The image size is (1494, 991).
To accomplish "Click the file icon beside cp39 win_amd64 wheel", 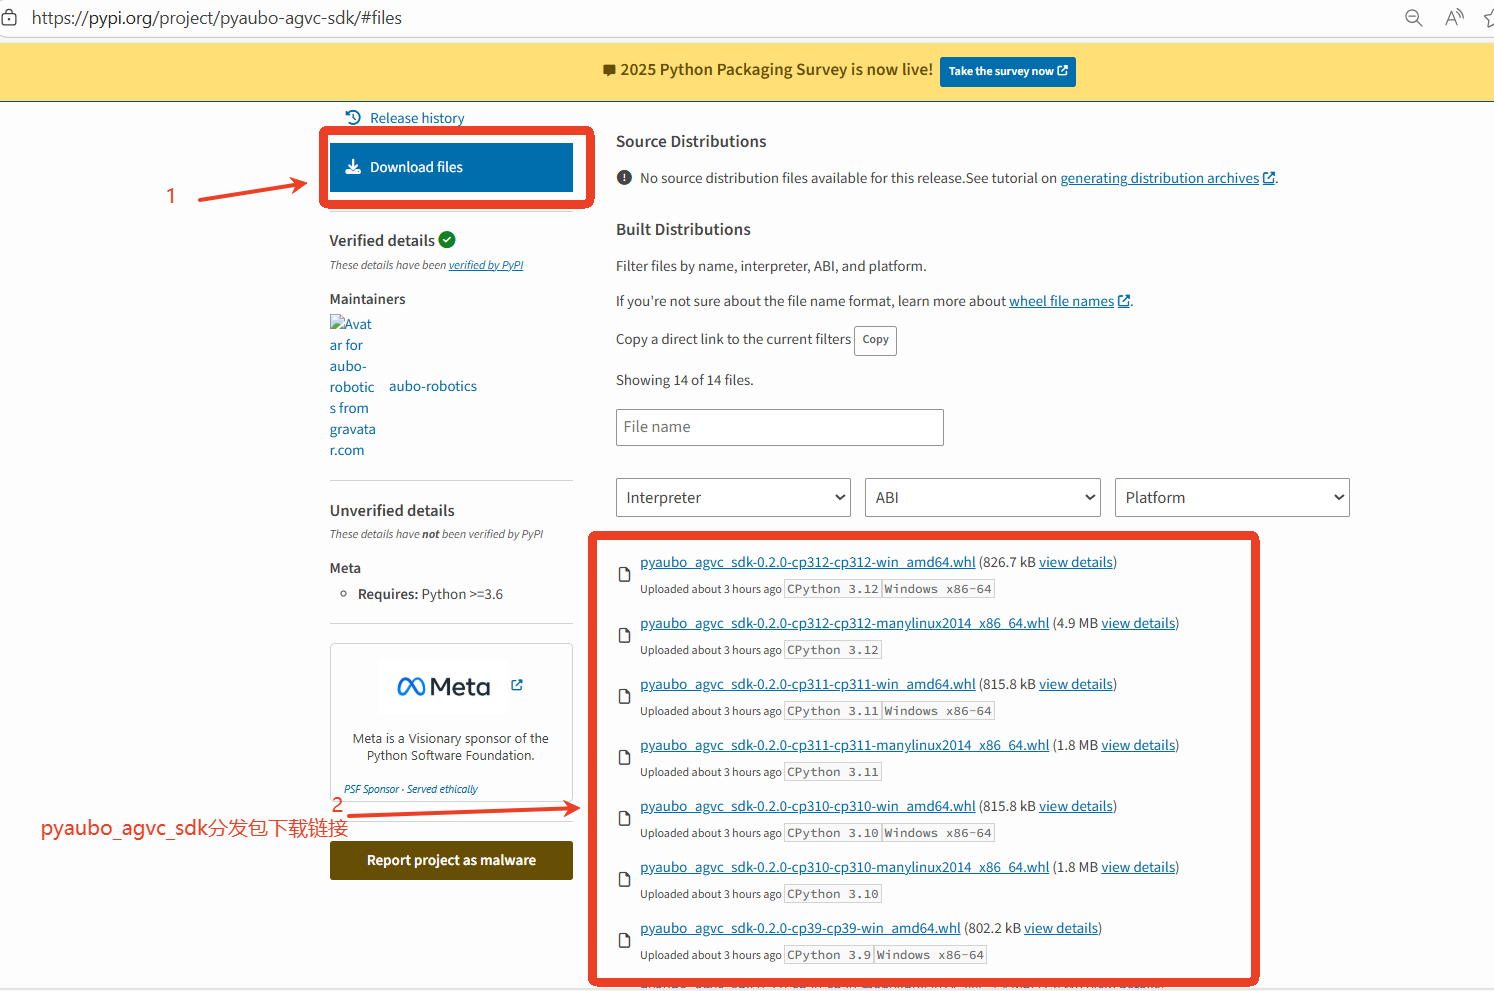I will tap(624, 940).
